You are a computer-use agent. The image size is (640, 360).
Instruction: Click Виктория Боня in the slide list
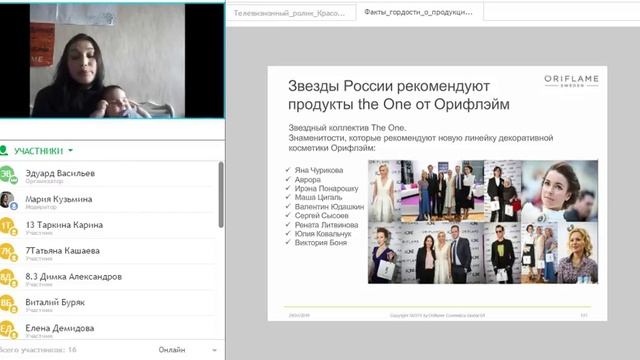pyautogui.click(x=321, y=243)
